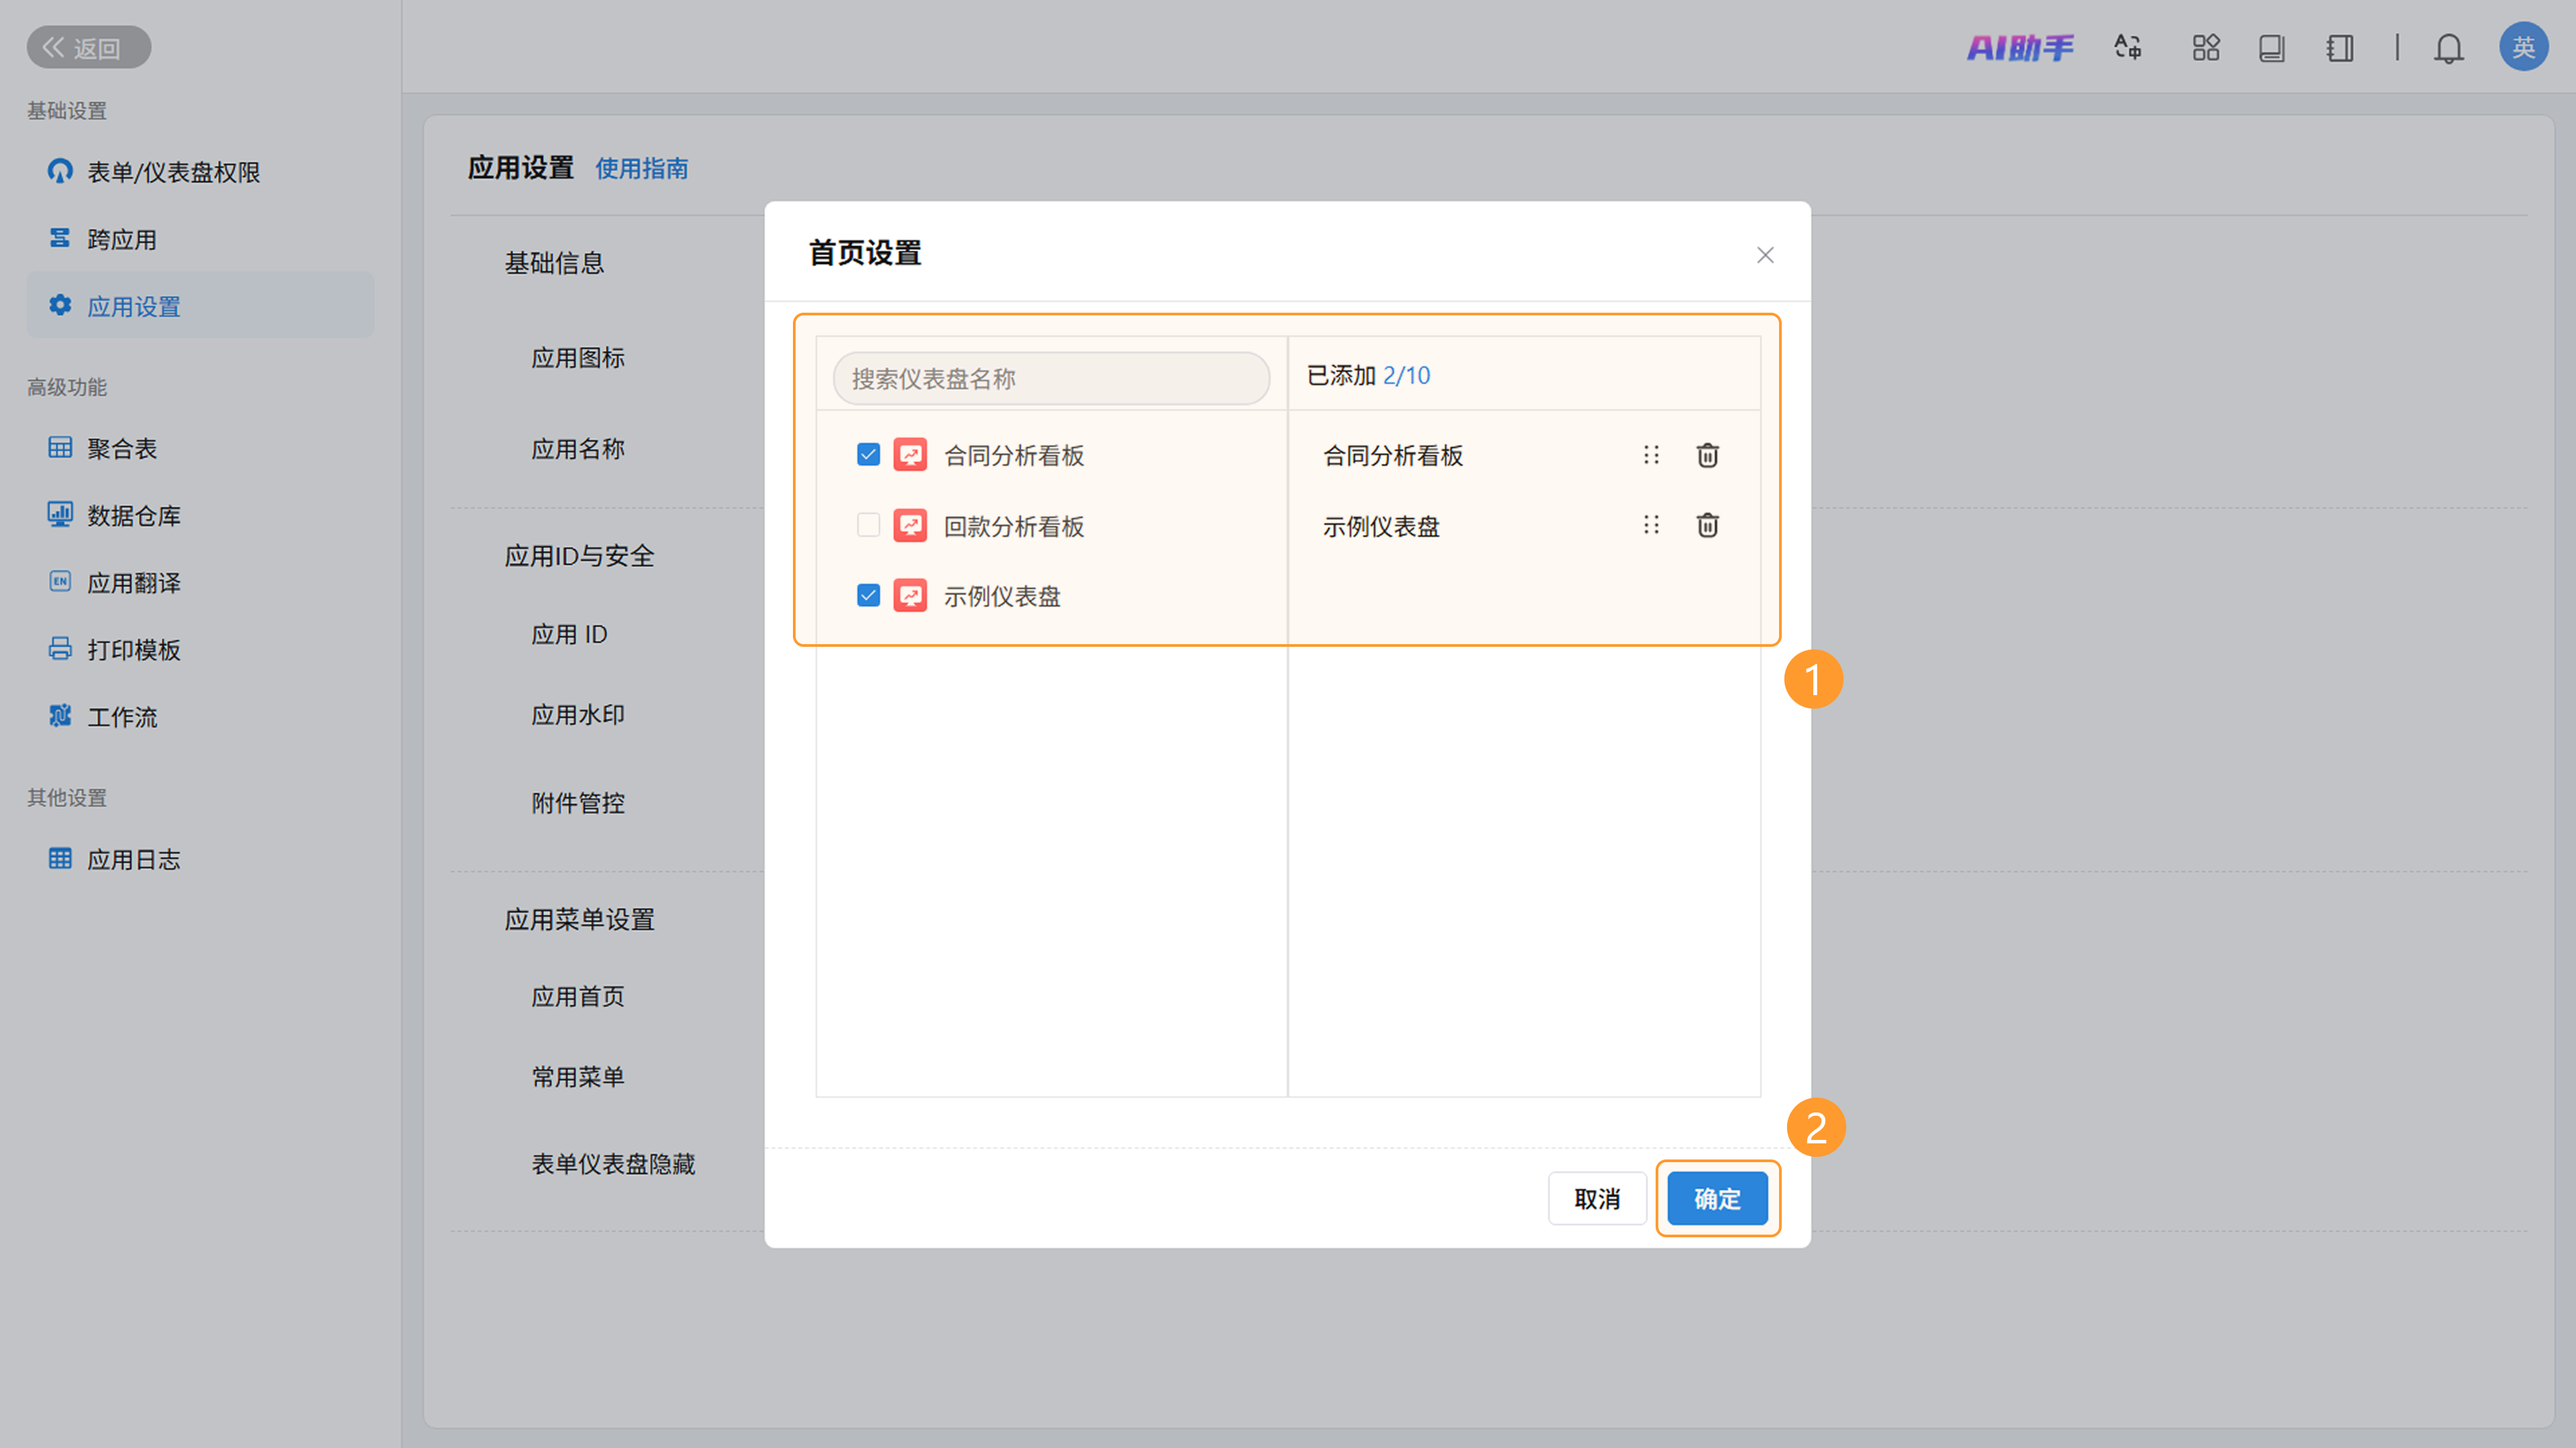
Task: Delete 合同分析看板 from added list
Action: pyautogui.click(x=1707, y=455)
